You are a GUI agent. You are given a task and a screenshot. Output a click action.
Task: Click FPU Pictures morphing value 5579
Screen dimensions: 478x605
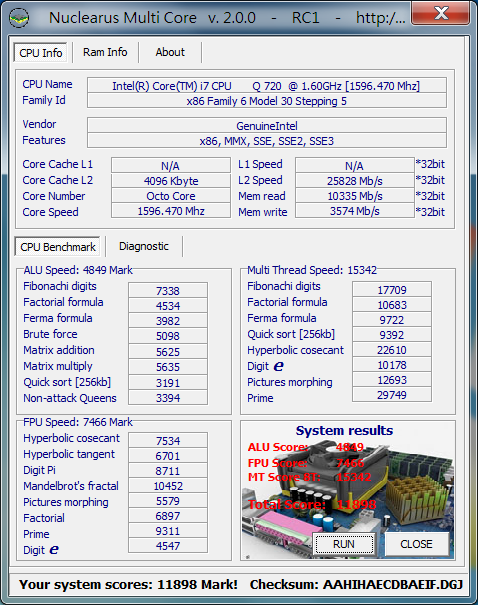tap(168, 501)
